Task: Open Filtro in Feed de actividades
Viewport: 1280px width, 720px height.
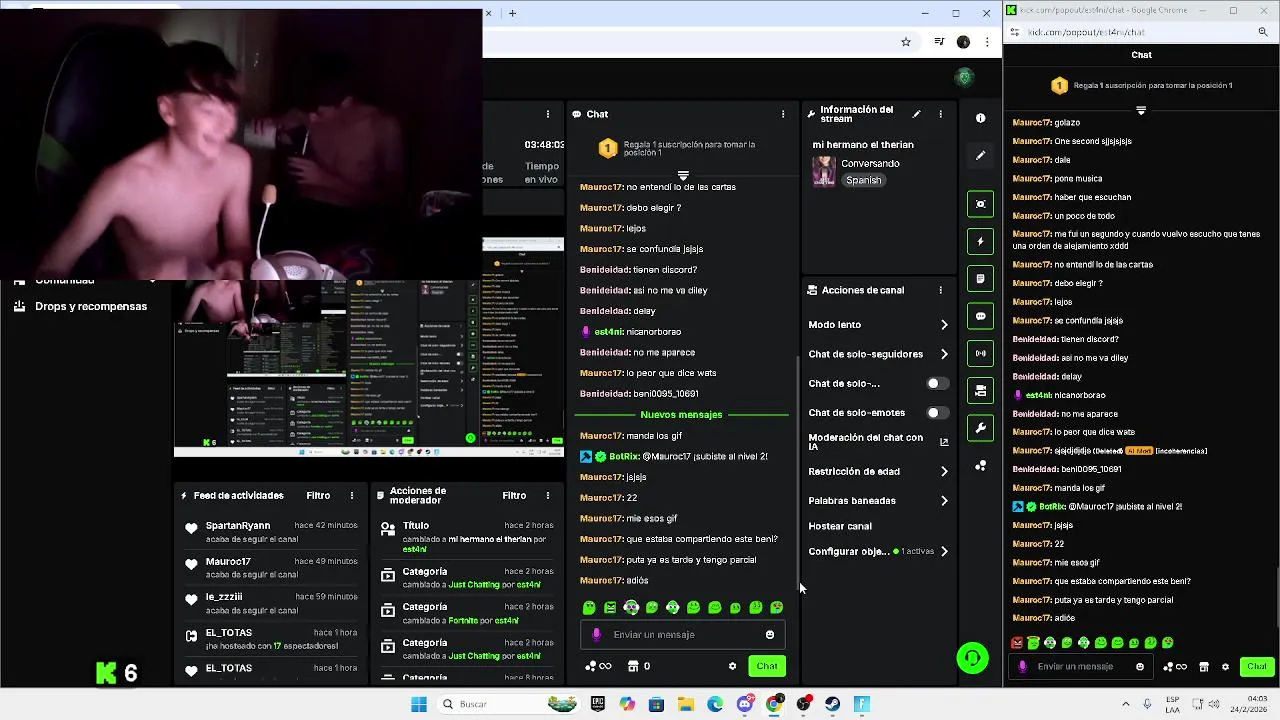Action: point(318,495)
